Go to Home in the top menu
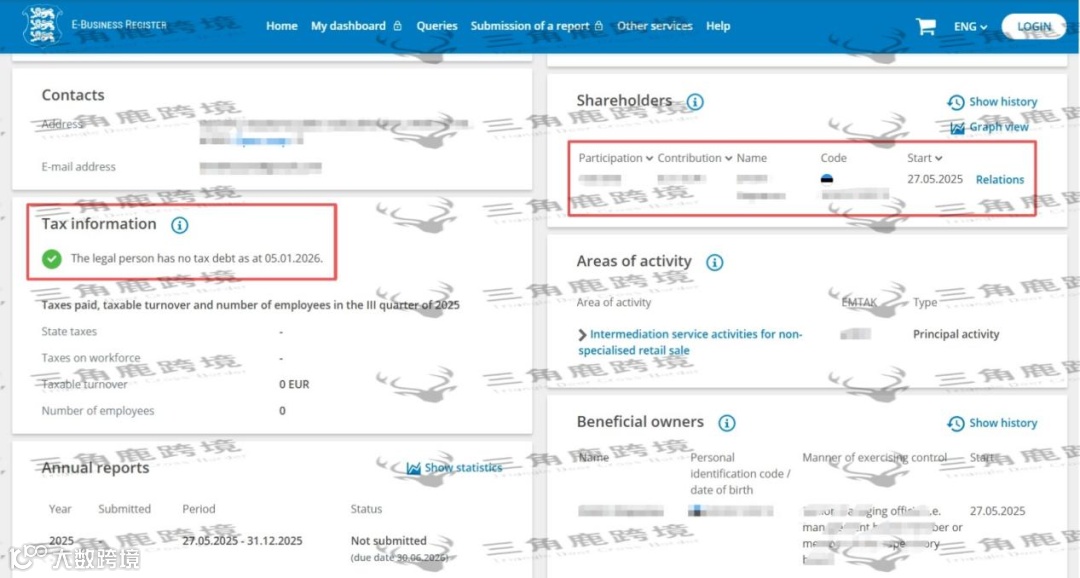This screenshot has height=578, width=1080. (x=282, y=25)
